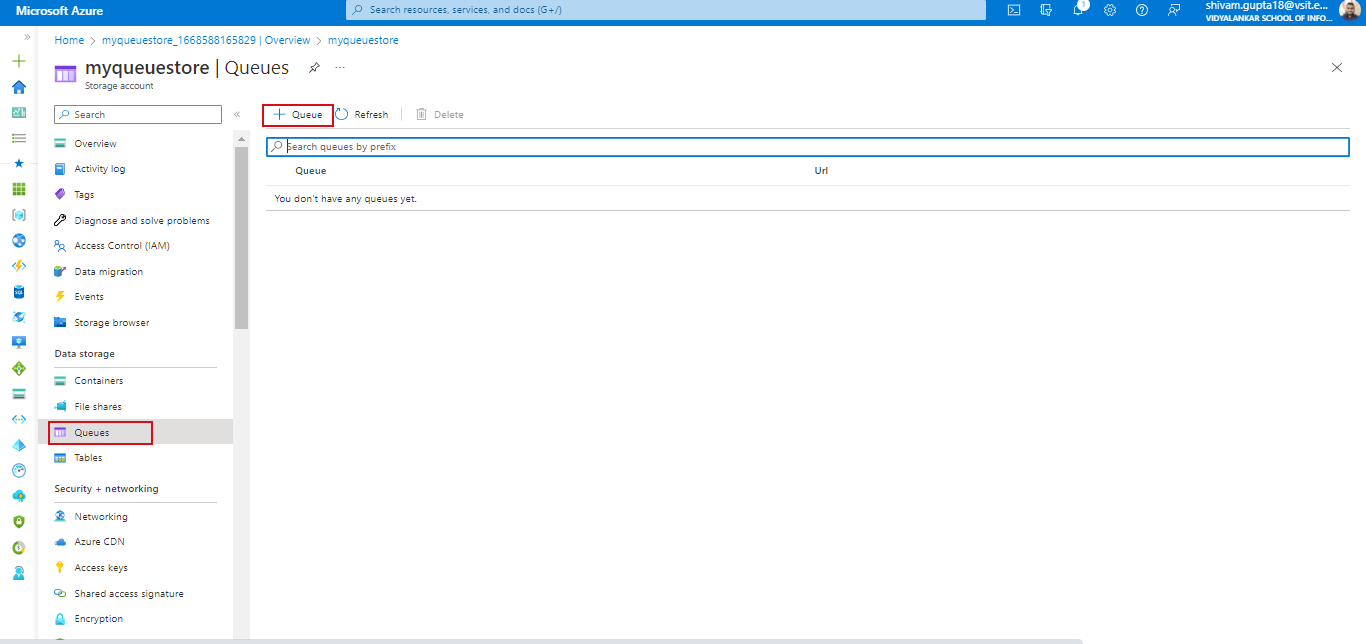Screen dimensions: 1366x644
Task: Click Home breadcrumb link
Action: (x=69, y=40)
